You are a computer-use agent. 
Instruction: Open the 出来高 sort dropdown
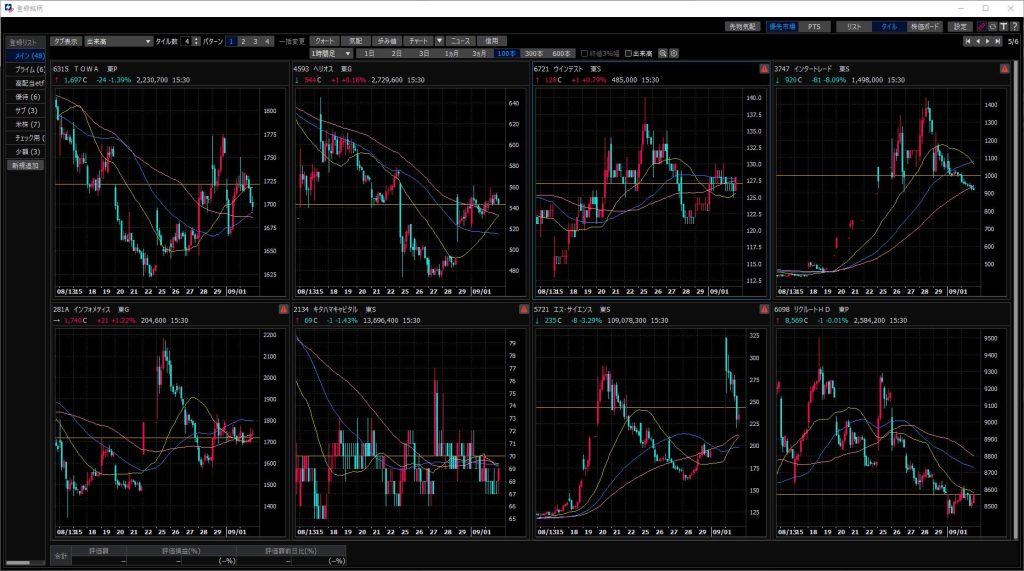click(x=148, y=41)
